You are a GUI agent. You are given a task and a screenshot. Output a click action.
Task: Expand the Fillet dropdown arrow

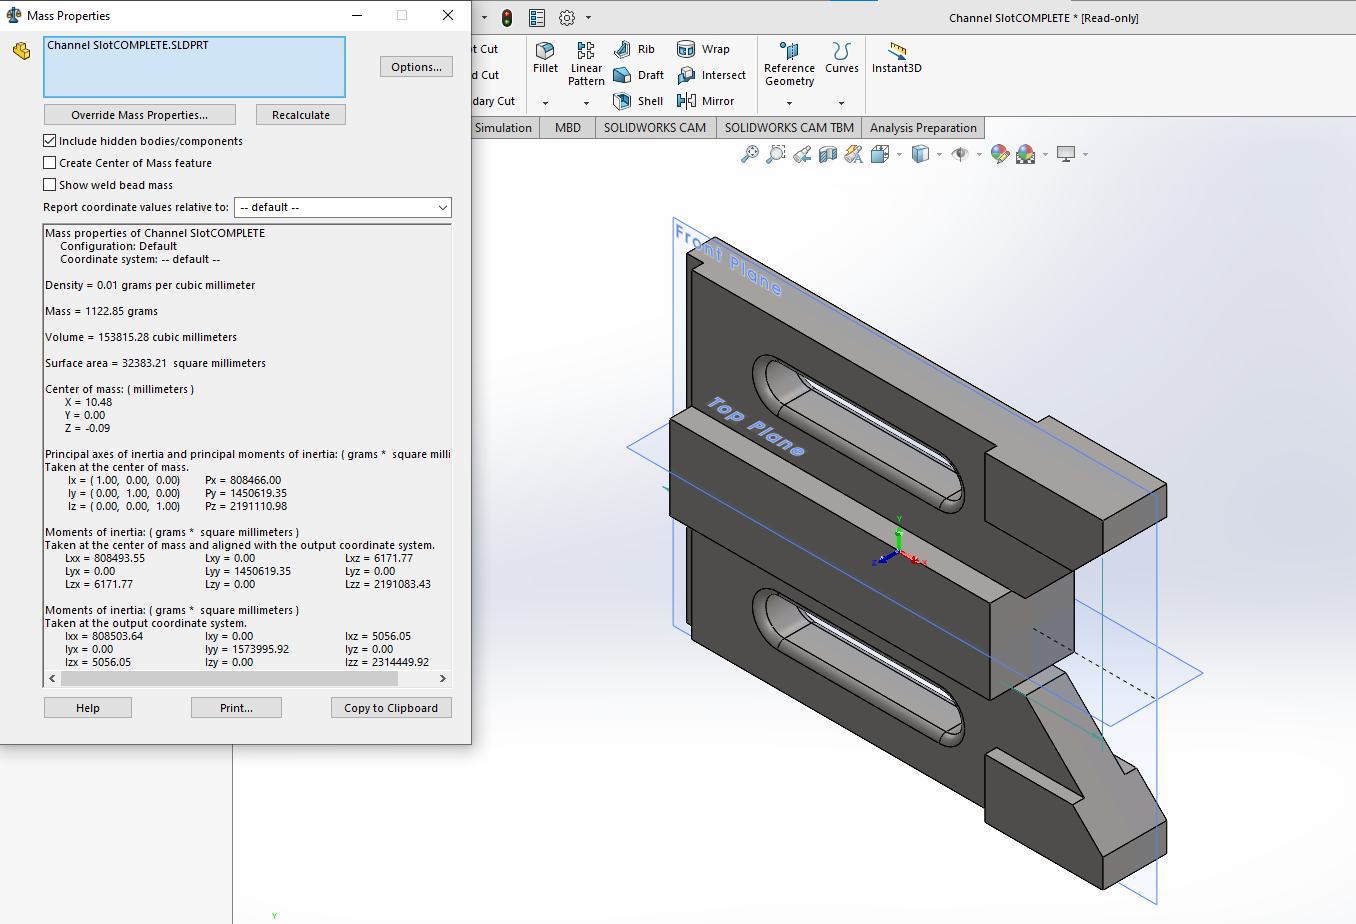[x=545, y=103]
